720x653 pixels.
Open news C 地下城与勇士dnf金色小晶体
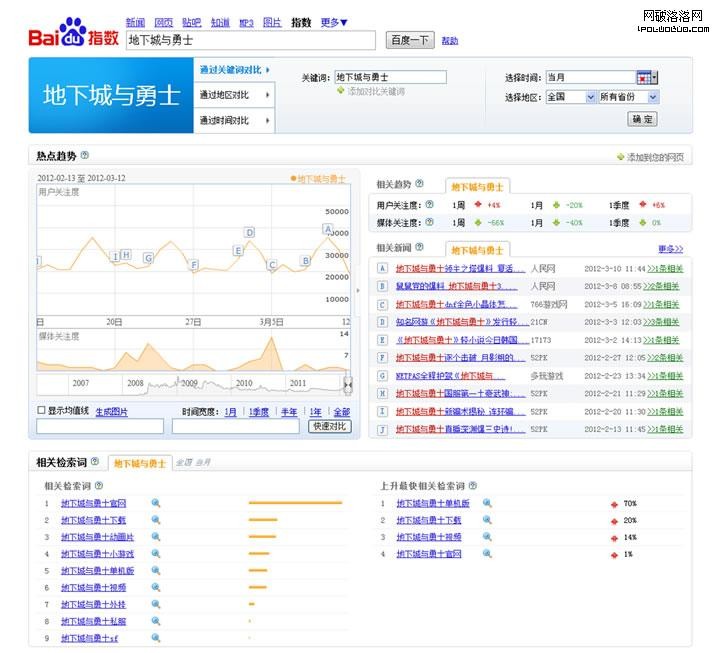(x=456, y=304)
